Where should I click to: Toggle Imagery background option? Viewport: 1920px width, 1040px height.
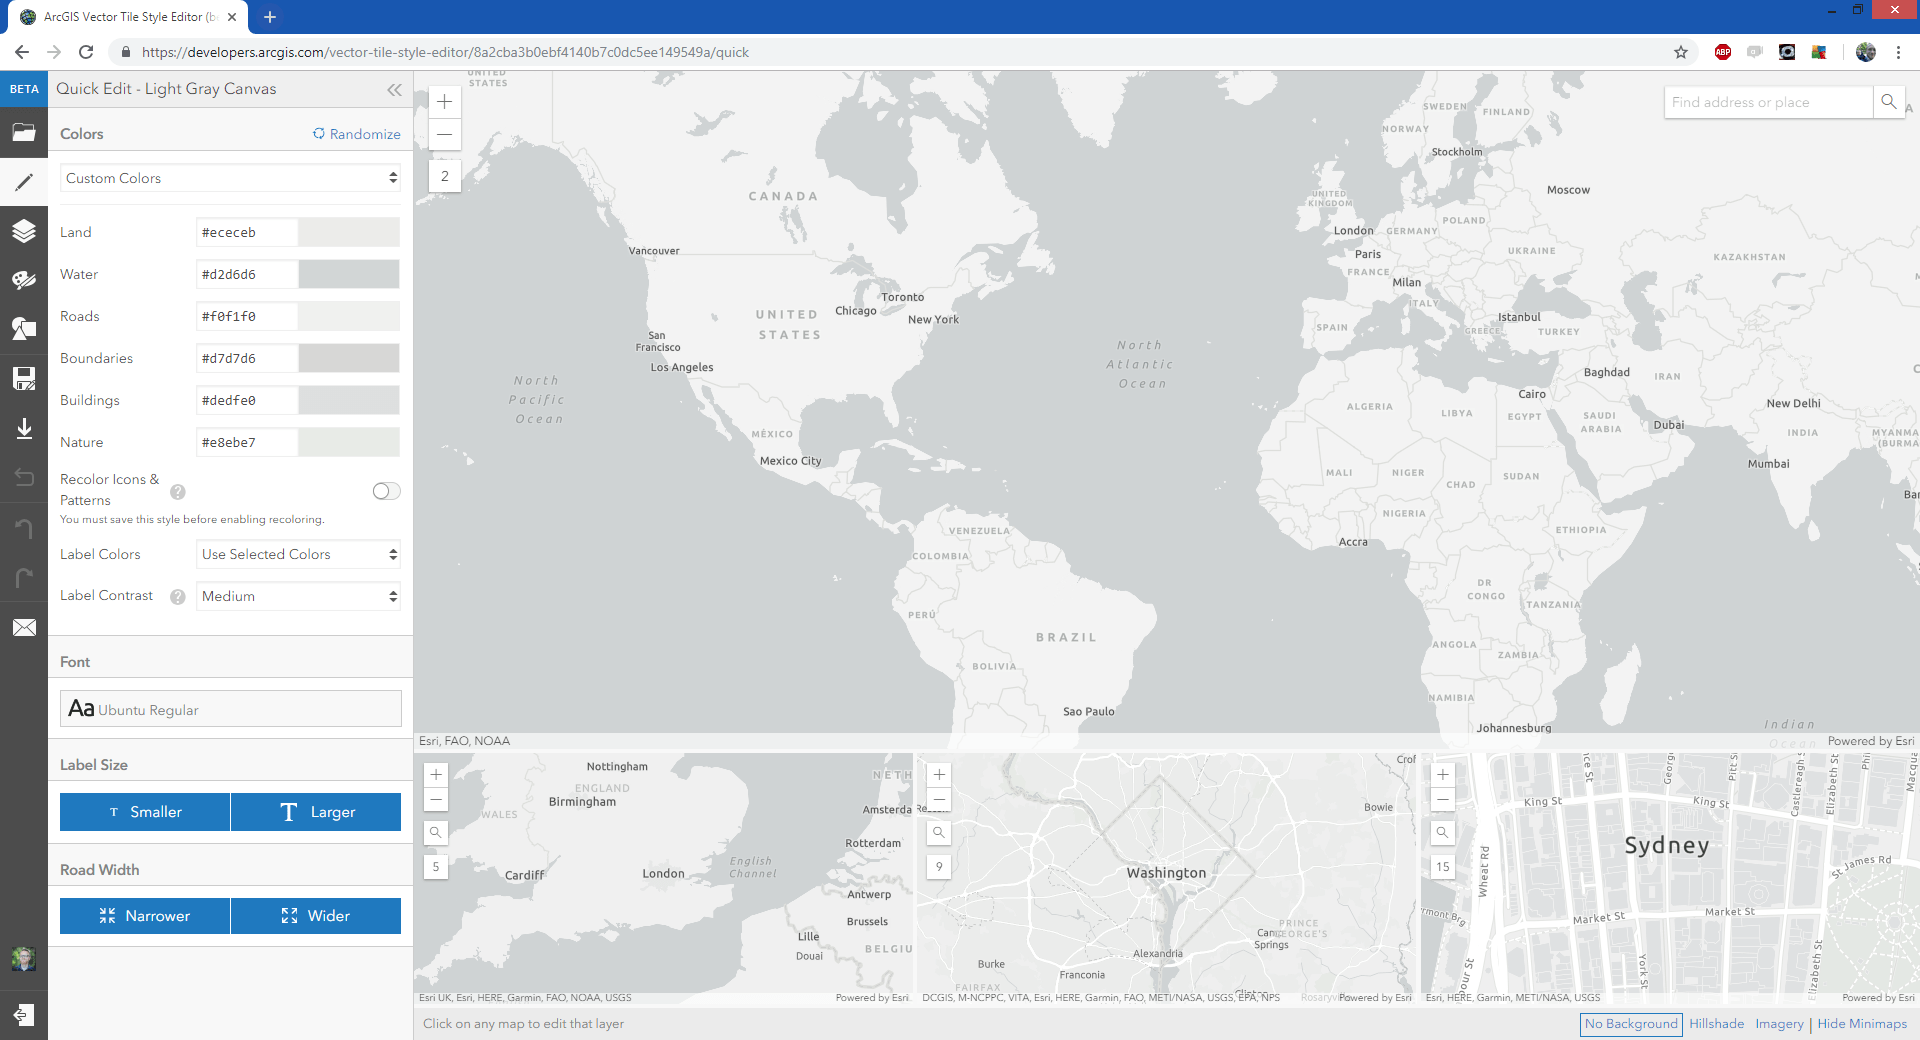(x=1779, y=1023)
